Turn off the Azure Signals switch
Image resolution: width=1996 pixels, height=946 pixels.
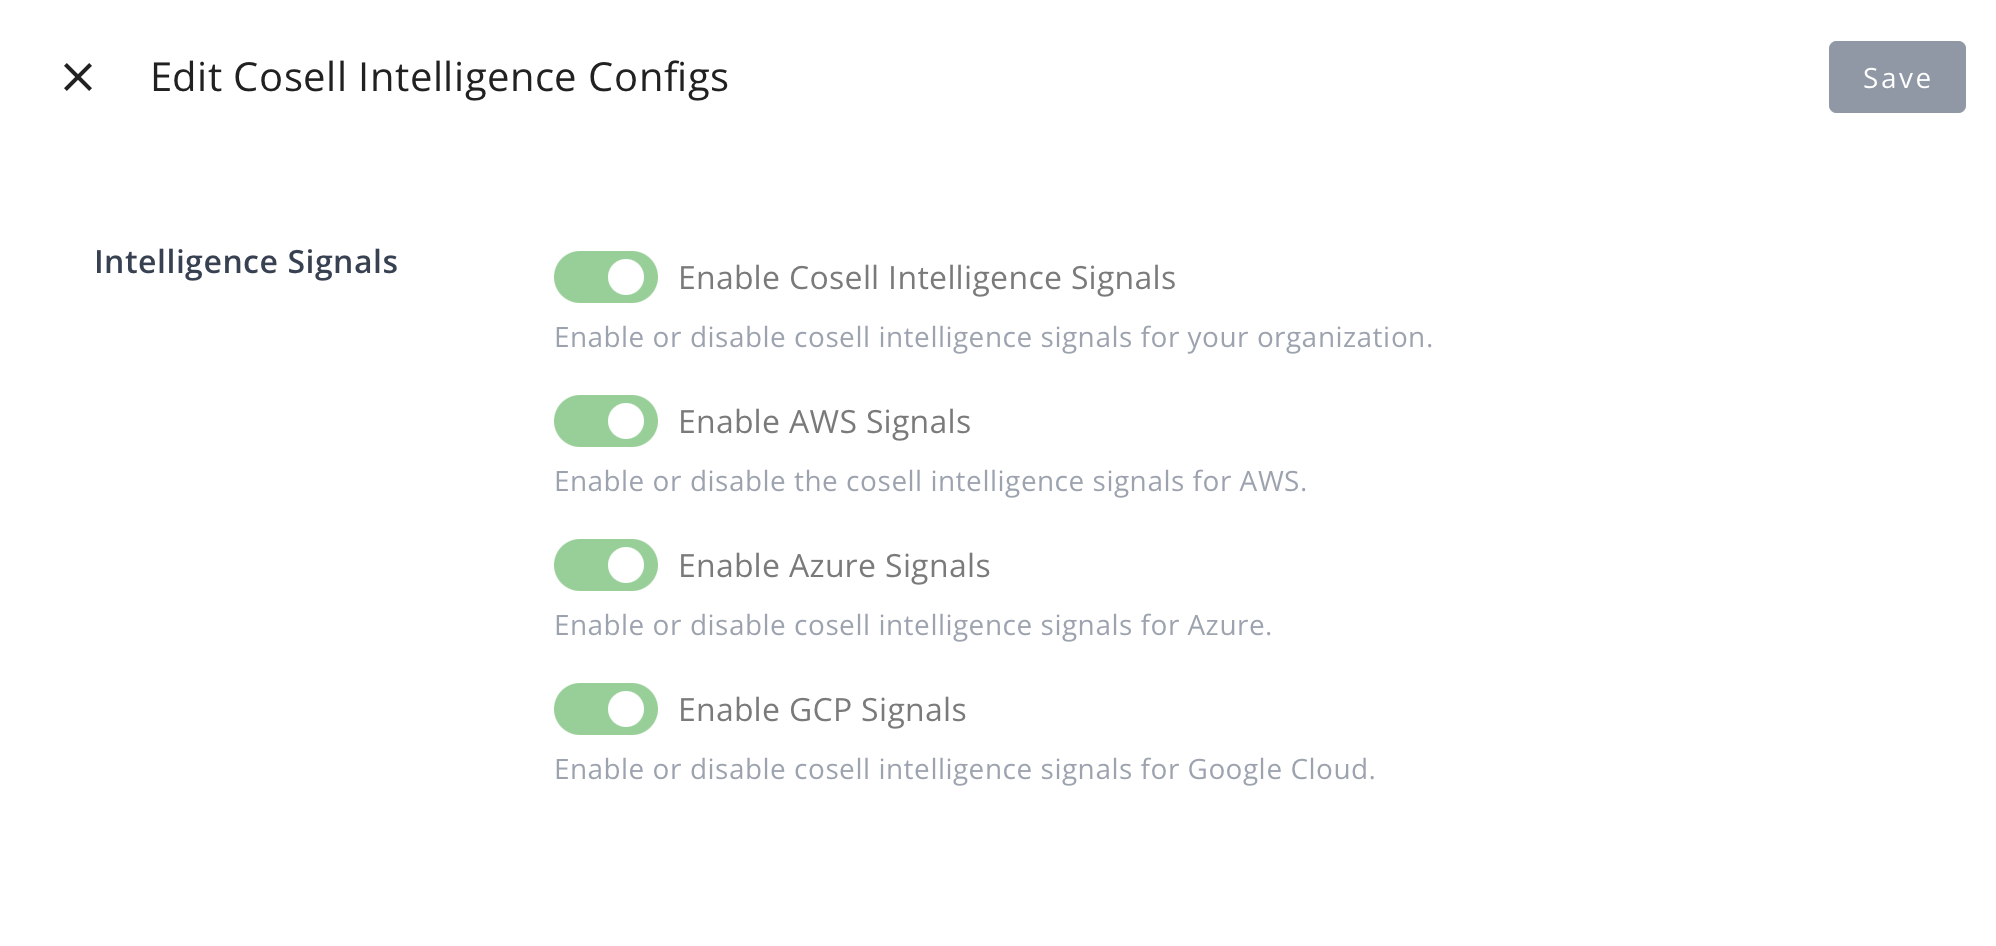tap(605, 565)
